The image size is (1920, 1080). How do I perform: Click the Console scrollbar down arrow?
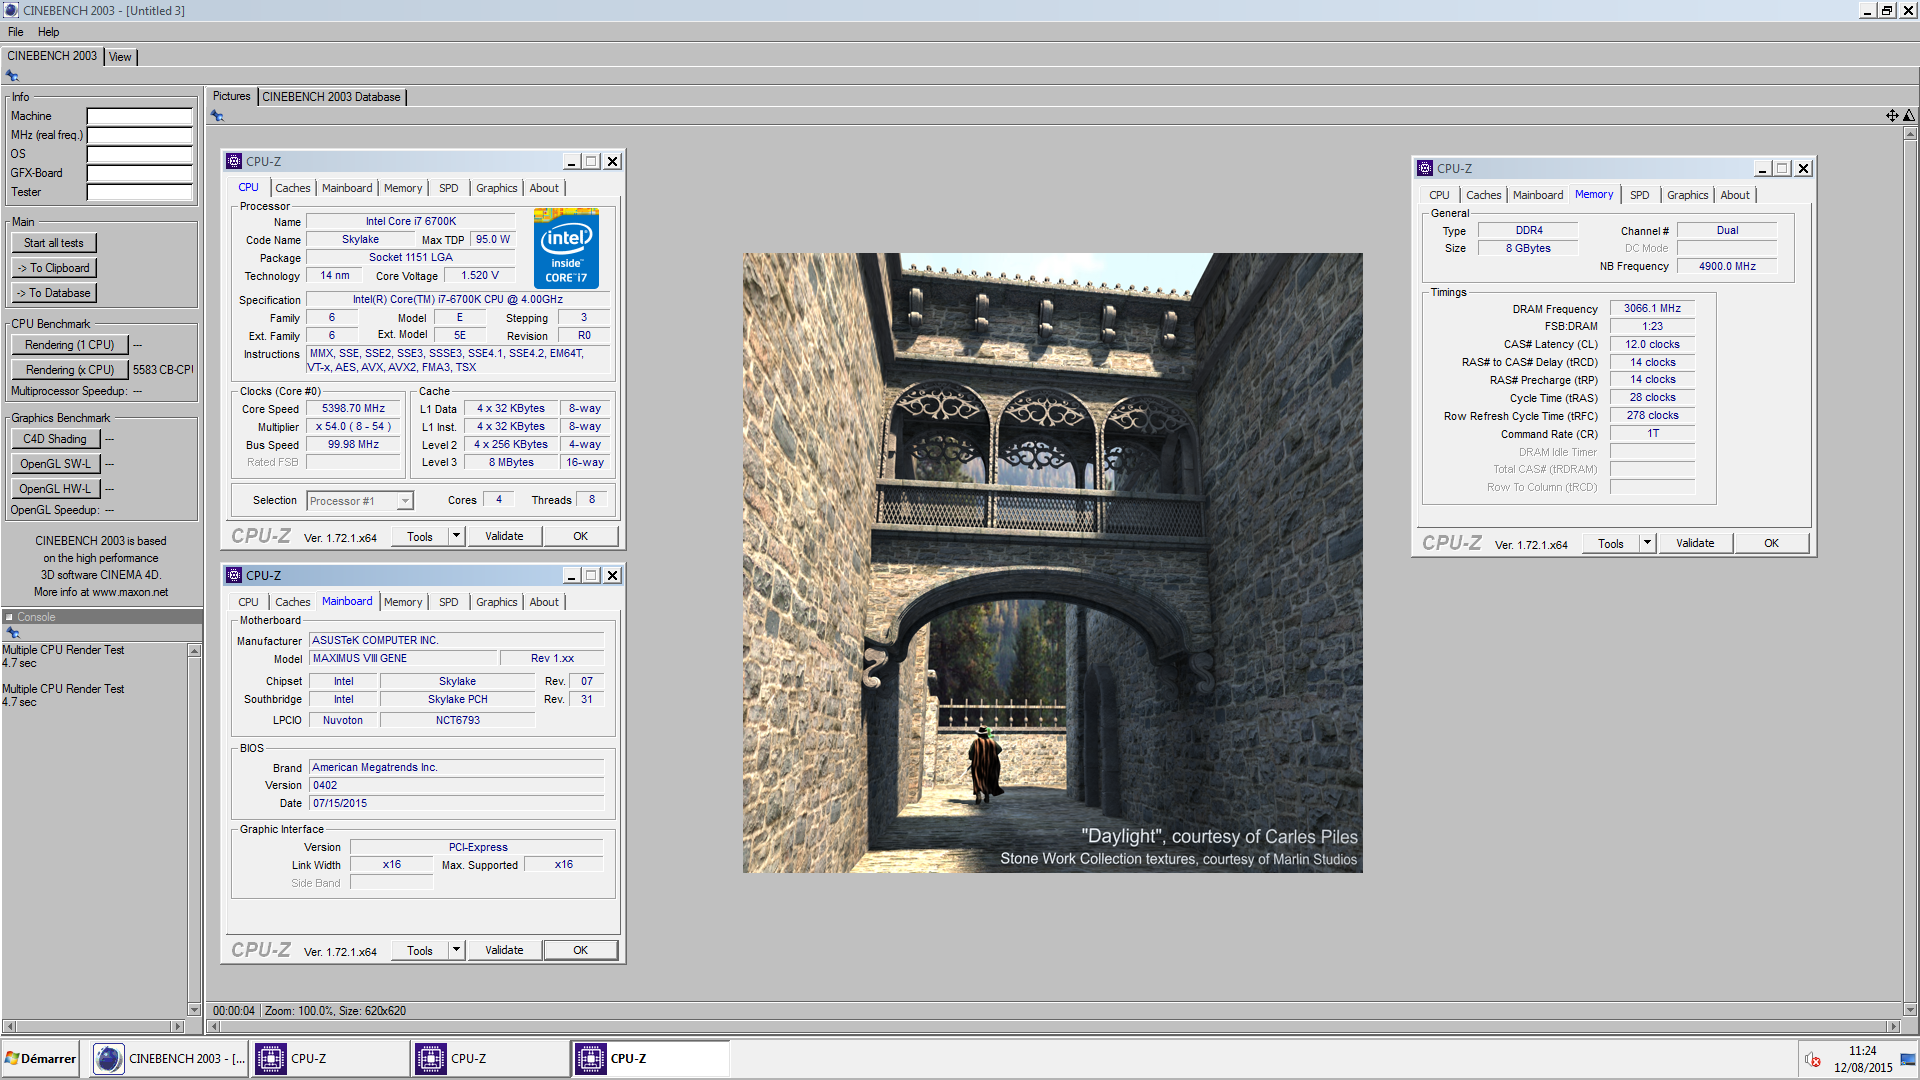pos(194,1010)
